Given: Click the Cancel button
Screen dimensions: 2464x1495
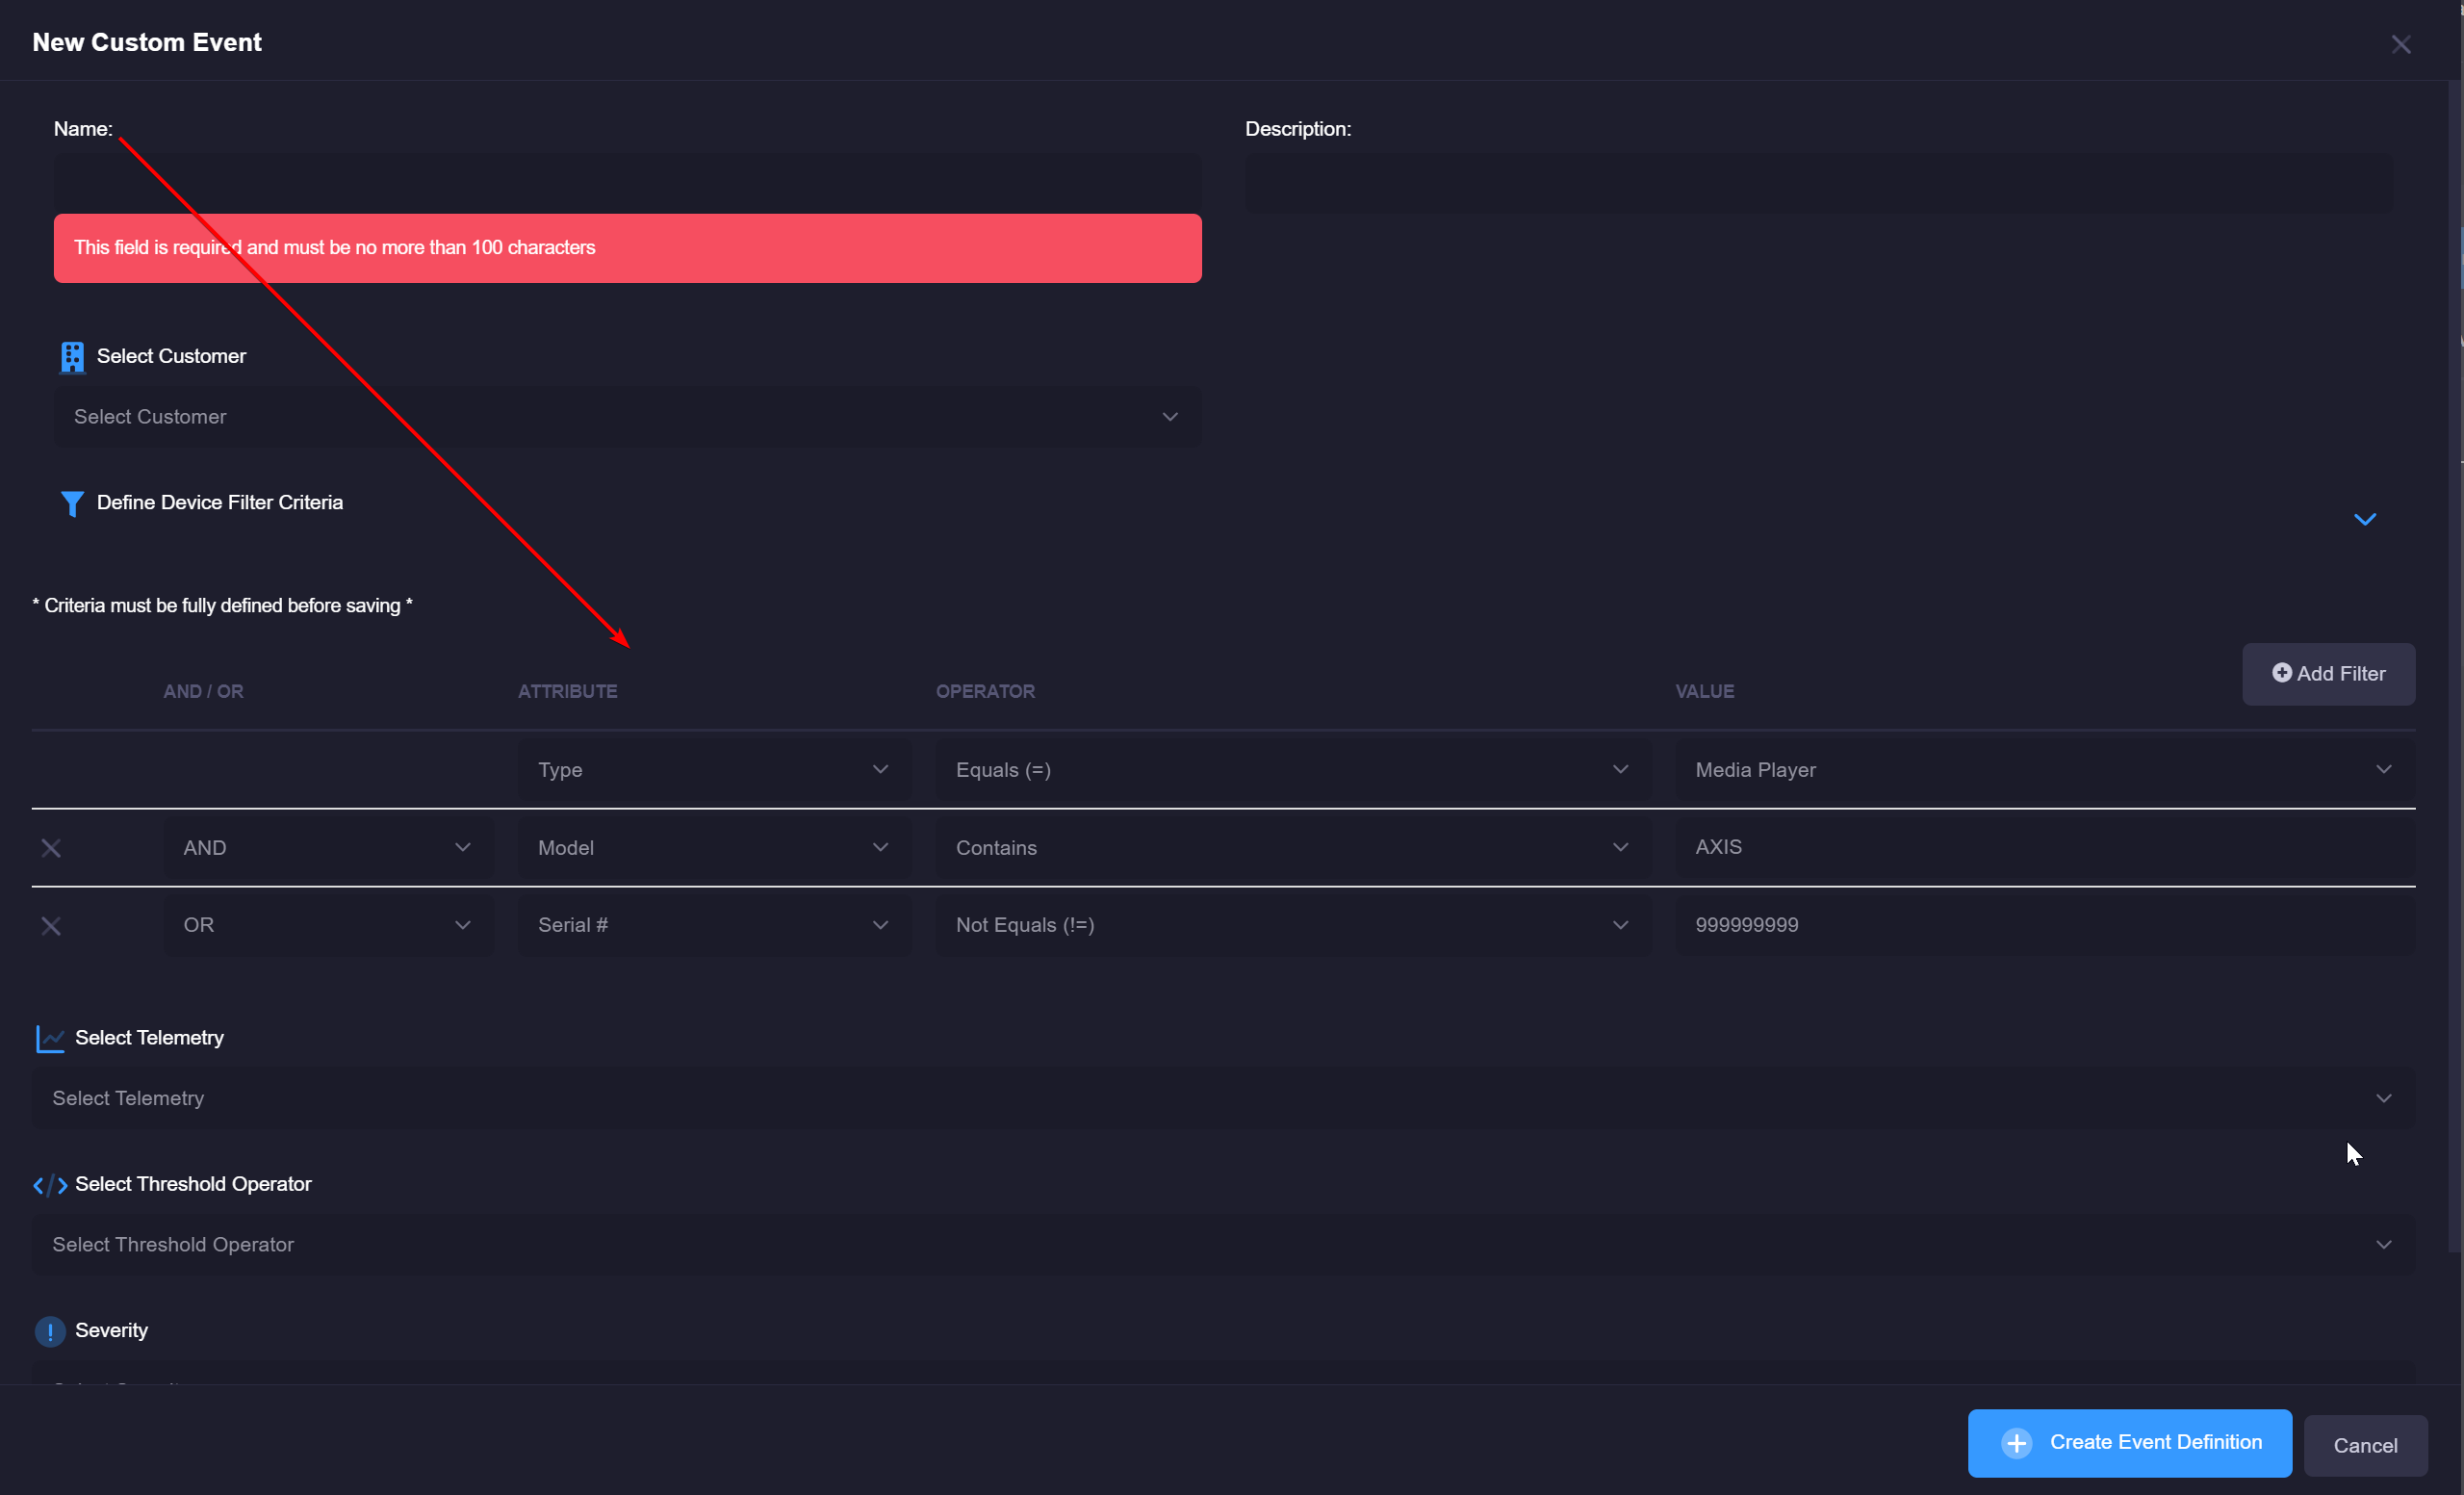Looking at the screenshot, I should coord(2365,1445).
